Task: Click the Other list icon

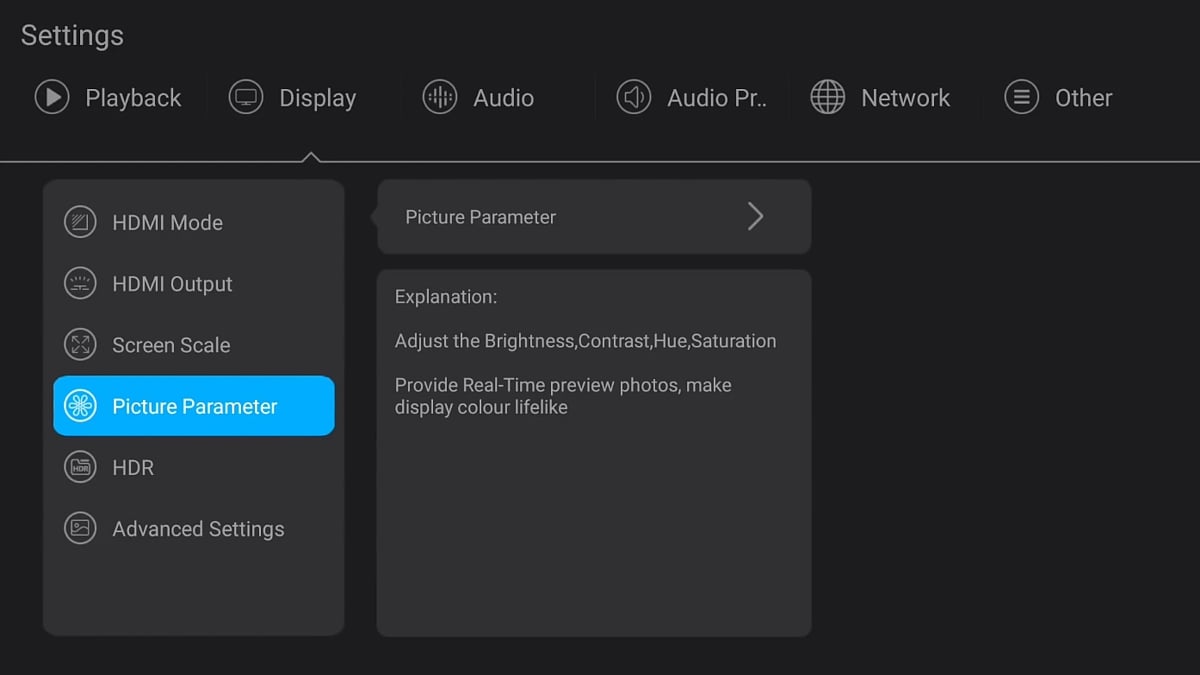Action: tap(1021, 98)
